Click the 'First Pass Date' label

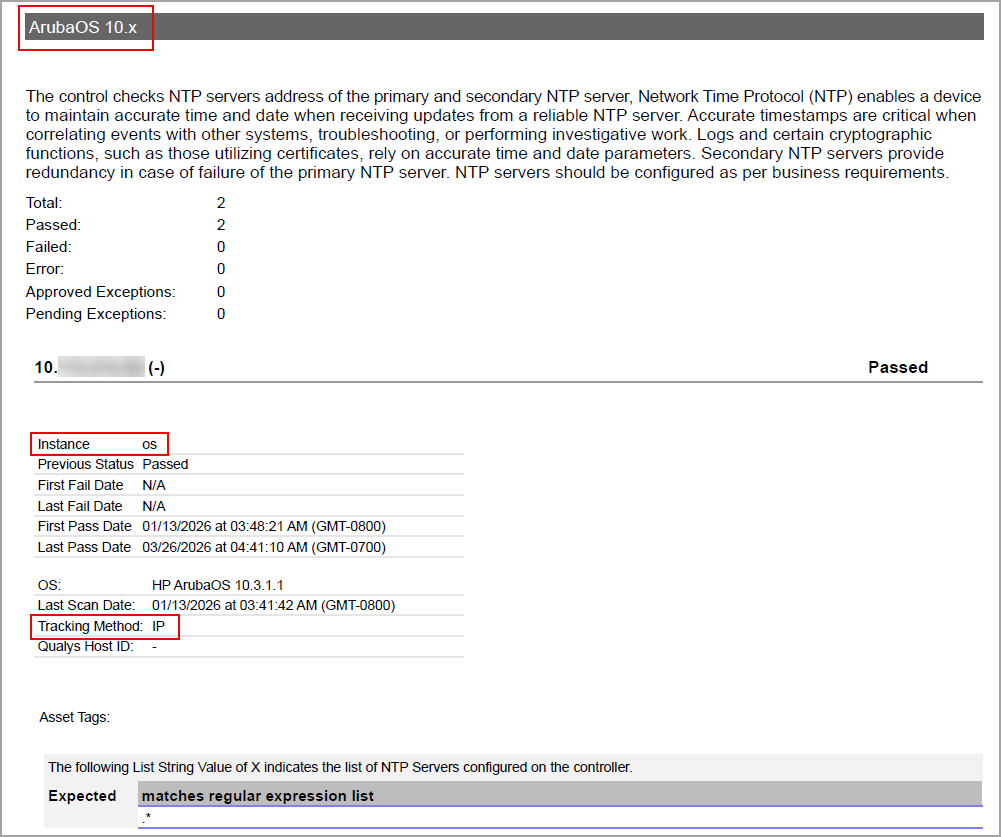click(x=84, y=526)
